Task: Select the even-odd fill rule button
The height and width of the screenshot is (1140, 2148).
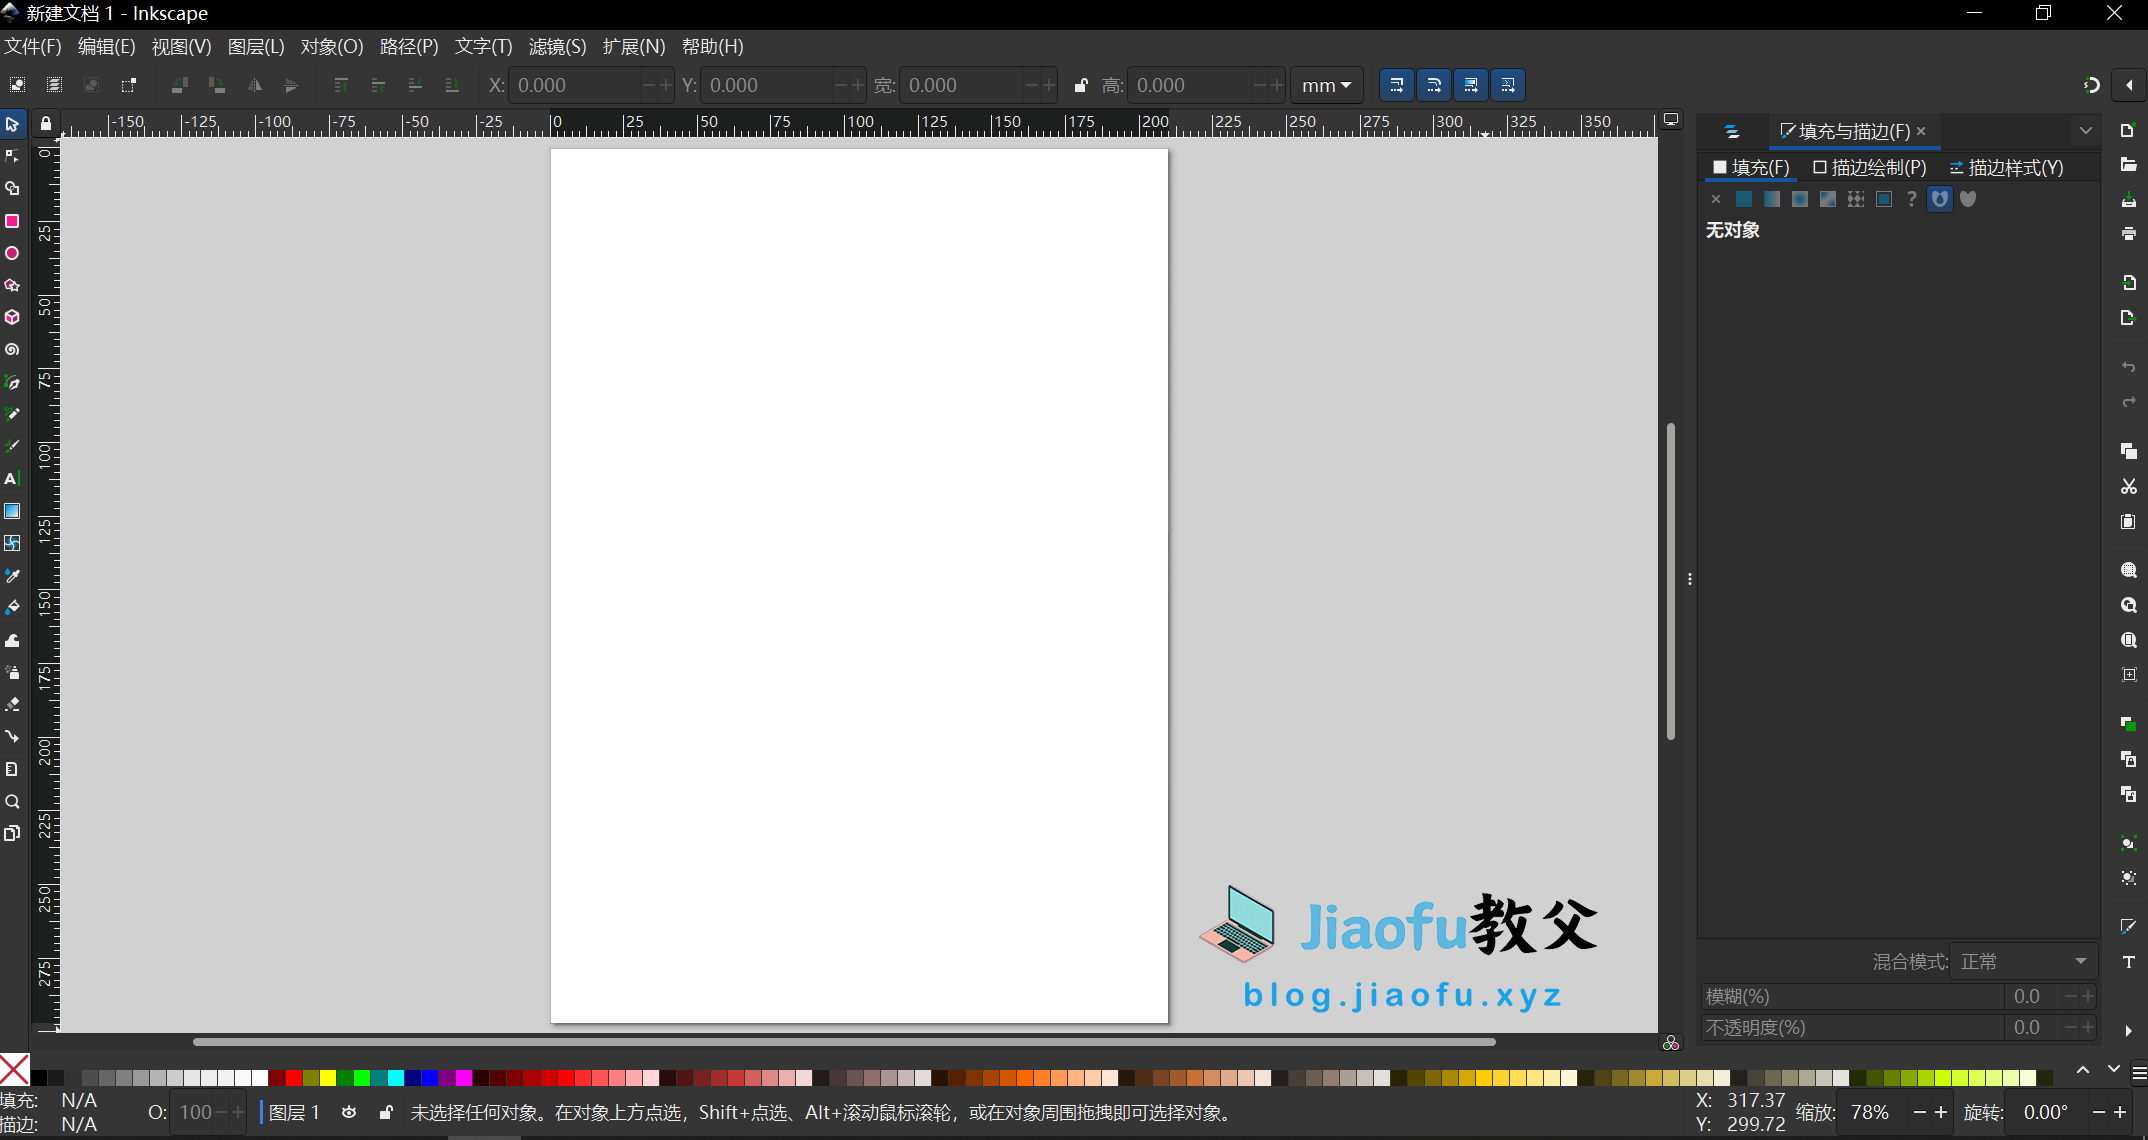Action: click(x=1940, y=199)
